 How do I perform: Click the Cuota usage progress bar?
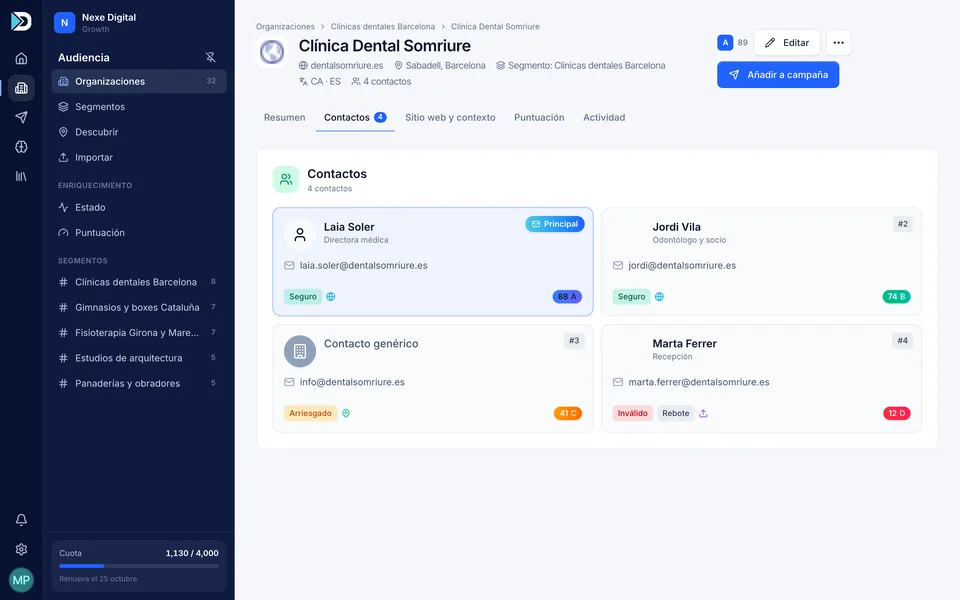[139, 566]
